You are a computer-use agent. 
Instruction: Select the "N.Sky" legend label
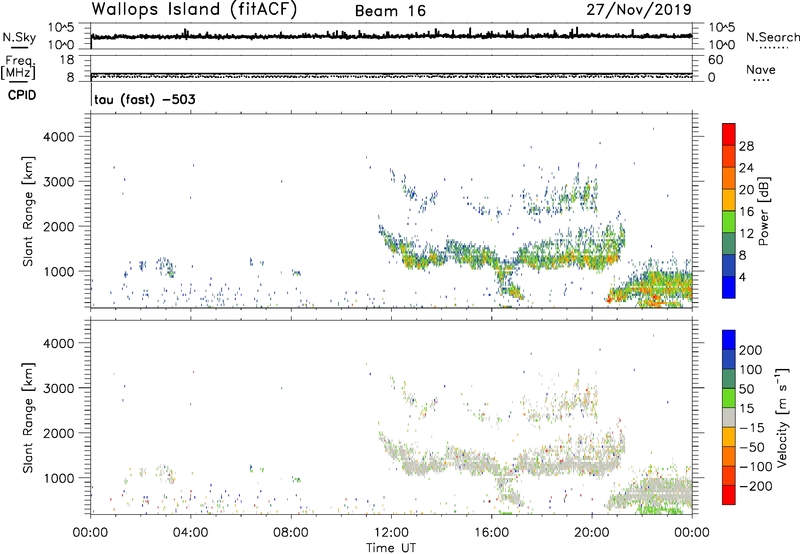point(19,37)
